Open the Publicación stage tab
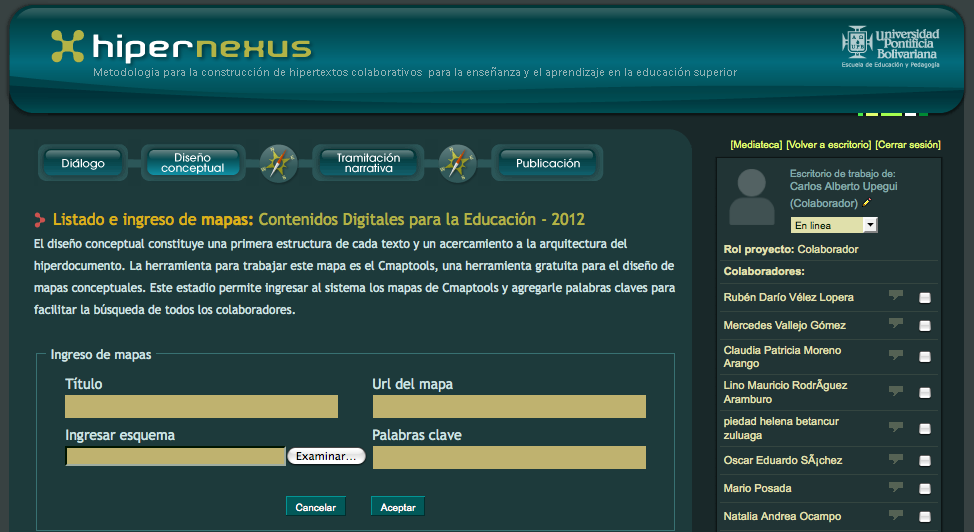This screenshot has width=974, height=532. coord(547,163)
